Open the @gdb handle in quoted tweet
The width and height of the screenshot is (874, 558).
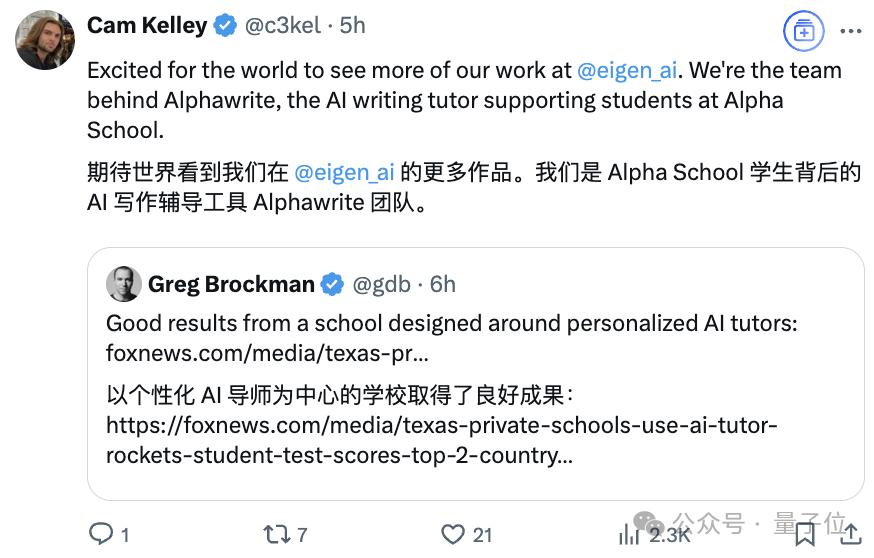[x=381, y=285]
